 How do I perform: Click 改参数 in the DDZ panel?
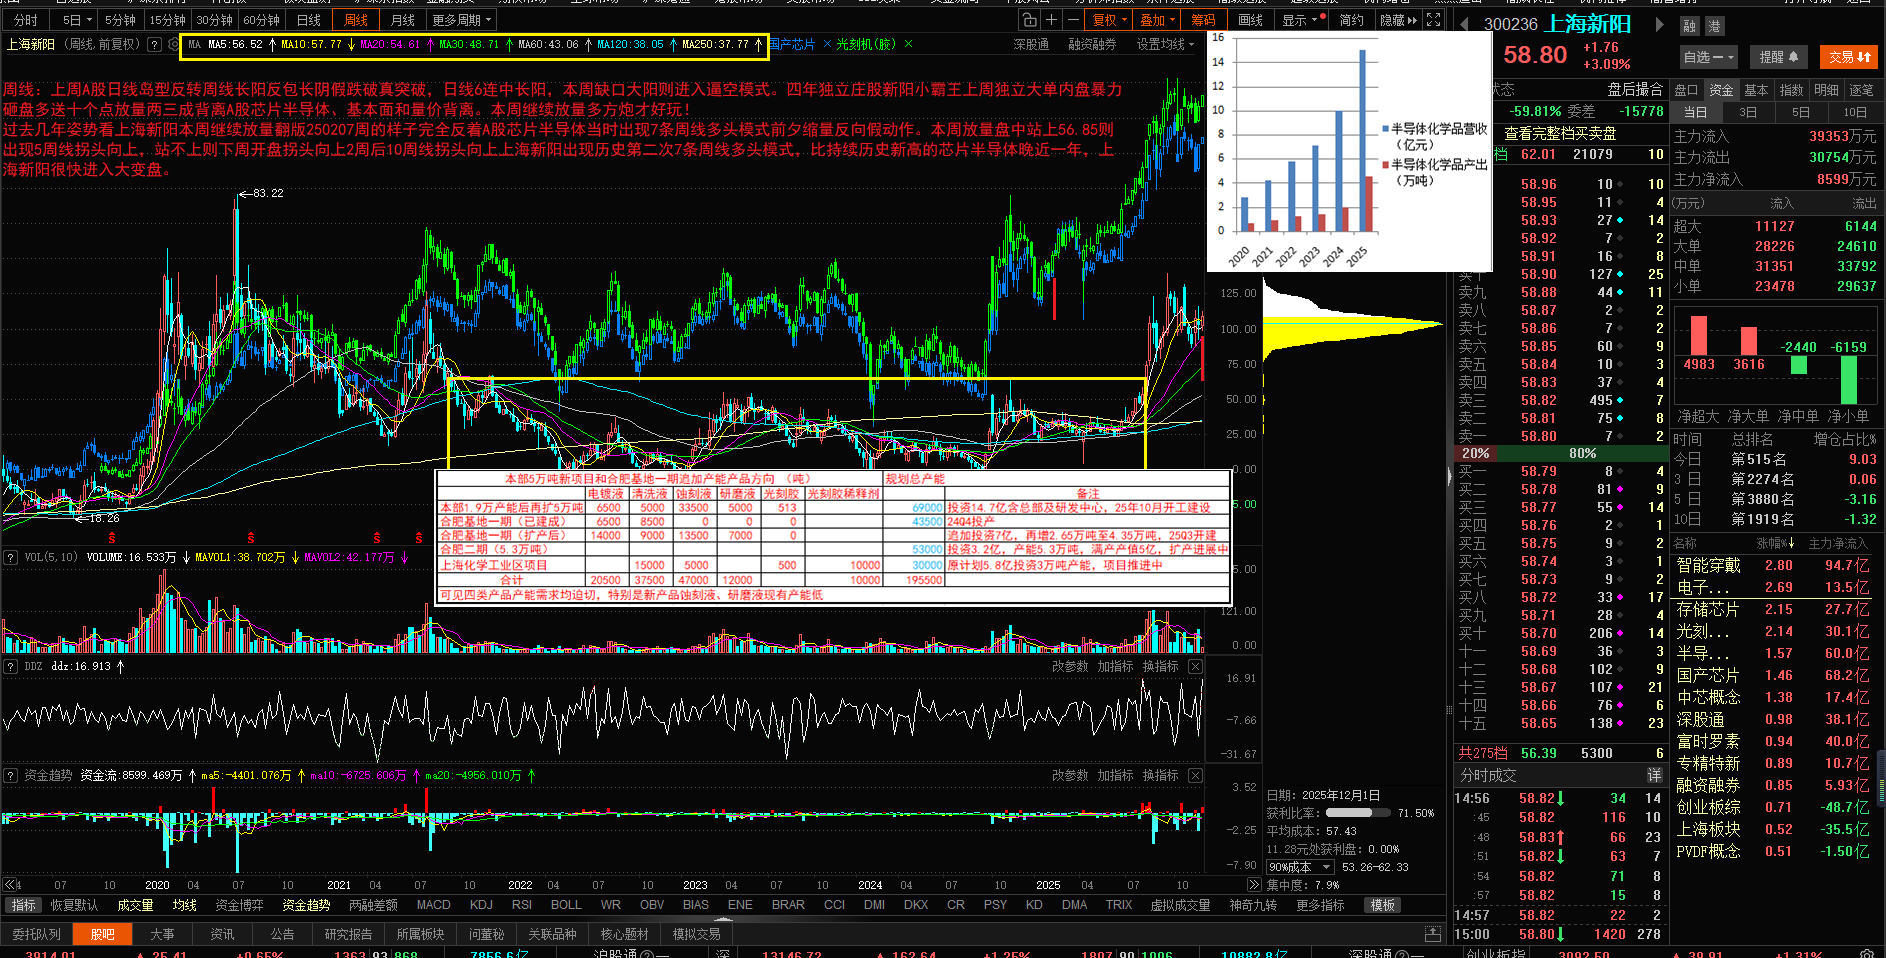pyautogui.click(x=1070, y=666)
